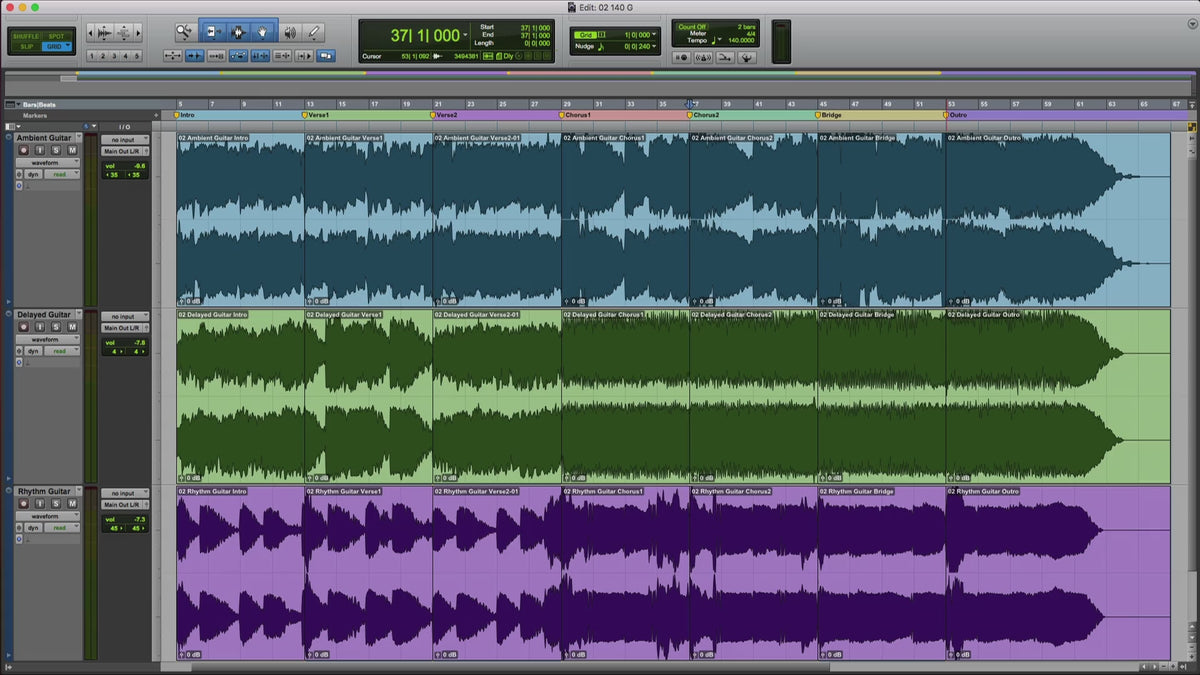The image size is (1200, 675).
Task: Select the Grabber hand tool
Action: pyautogui.click(x=264, y=32)
